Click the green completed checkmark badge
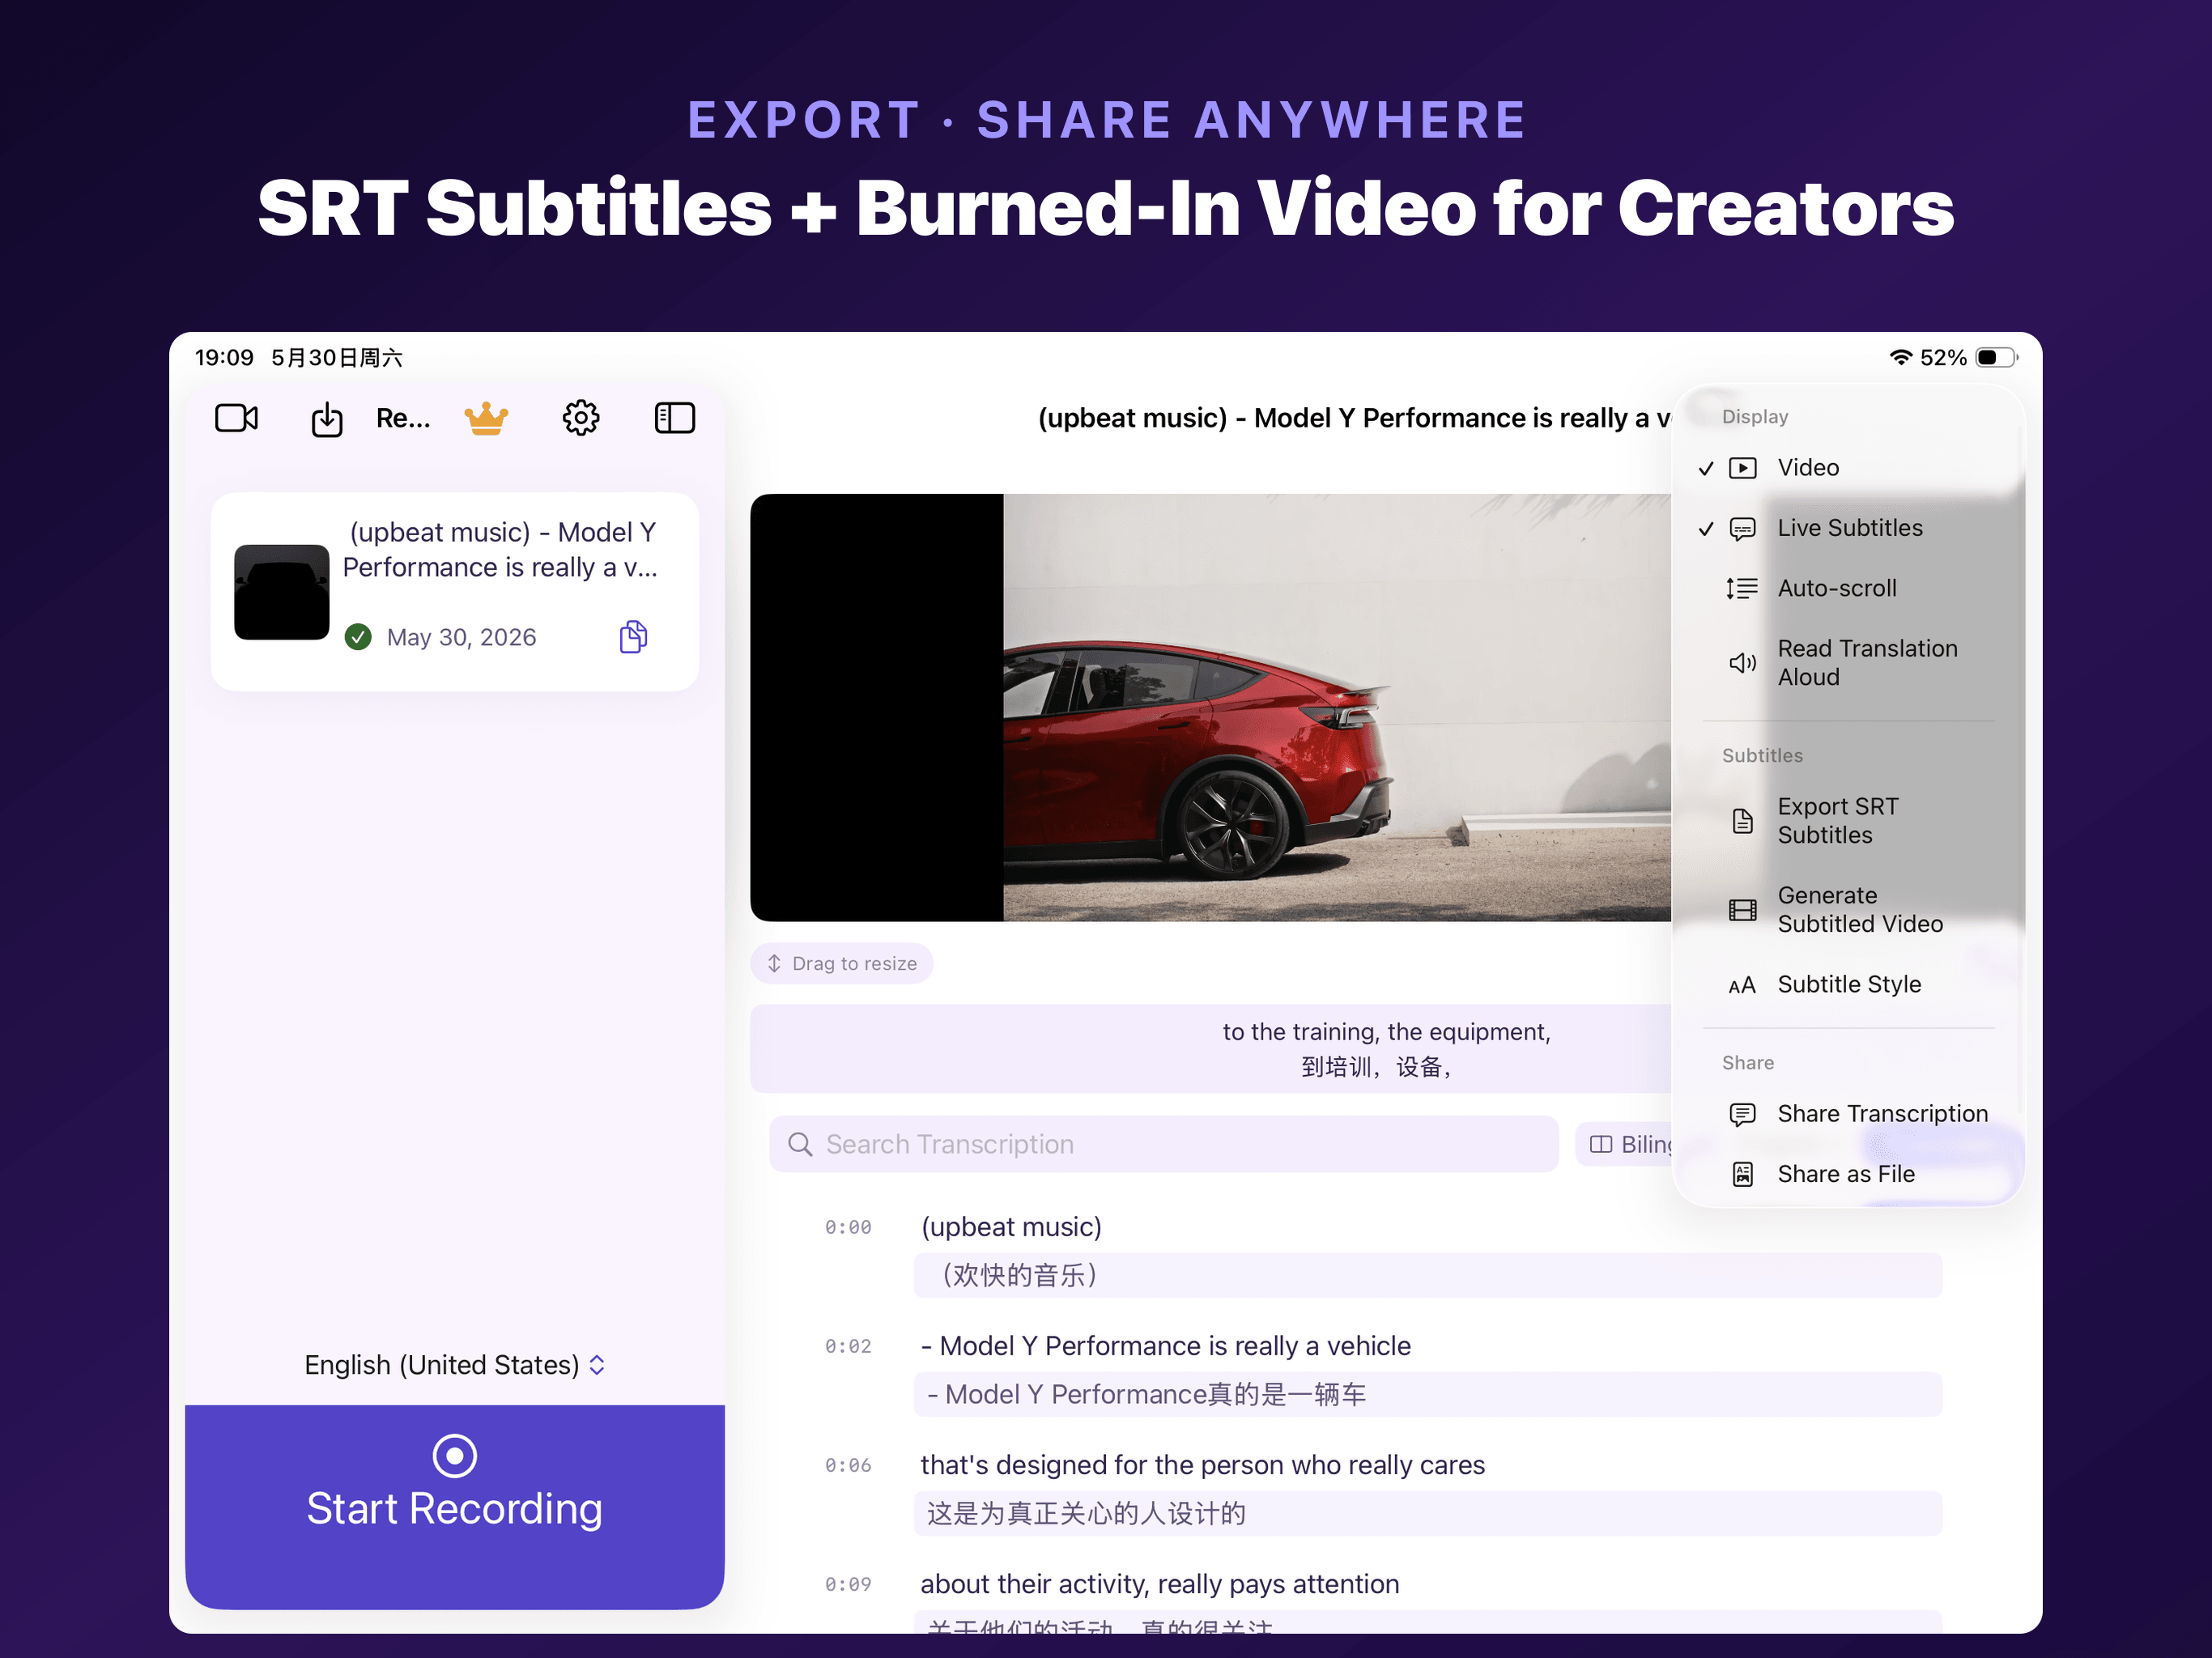Viewport: 2212px width, 1658px height. [358, 637]
